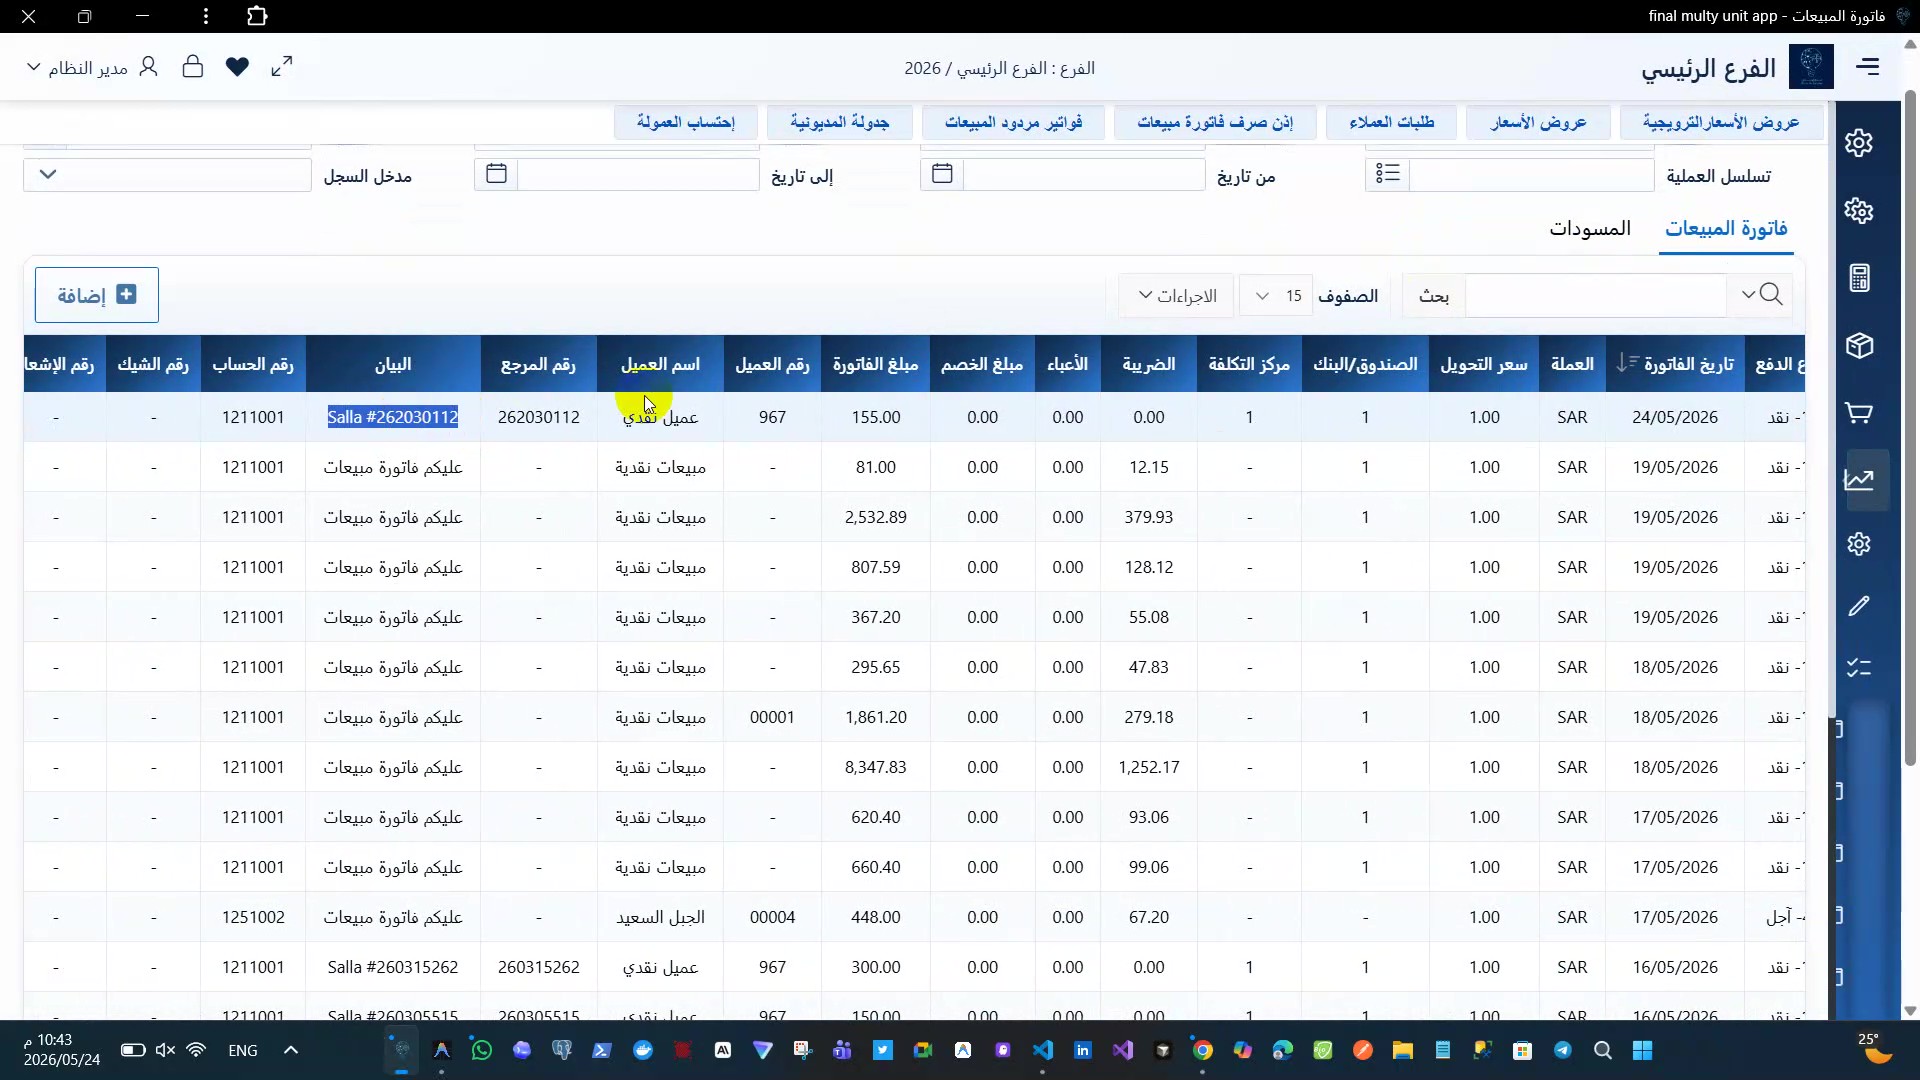Click the إضافة add button
The image size is (1920, 1080).
click(x=97, y=295)
